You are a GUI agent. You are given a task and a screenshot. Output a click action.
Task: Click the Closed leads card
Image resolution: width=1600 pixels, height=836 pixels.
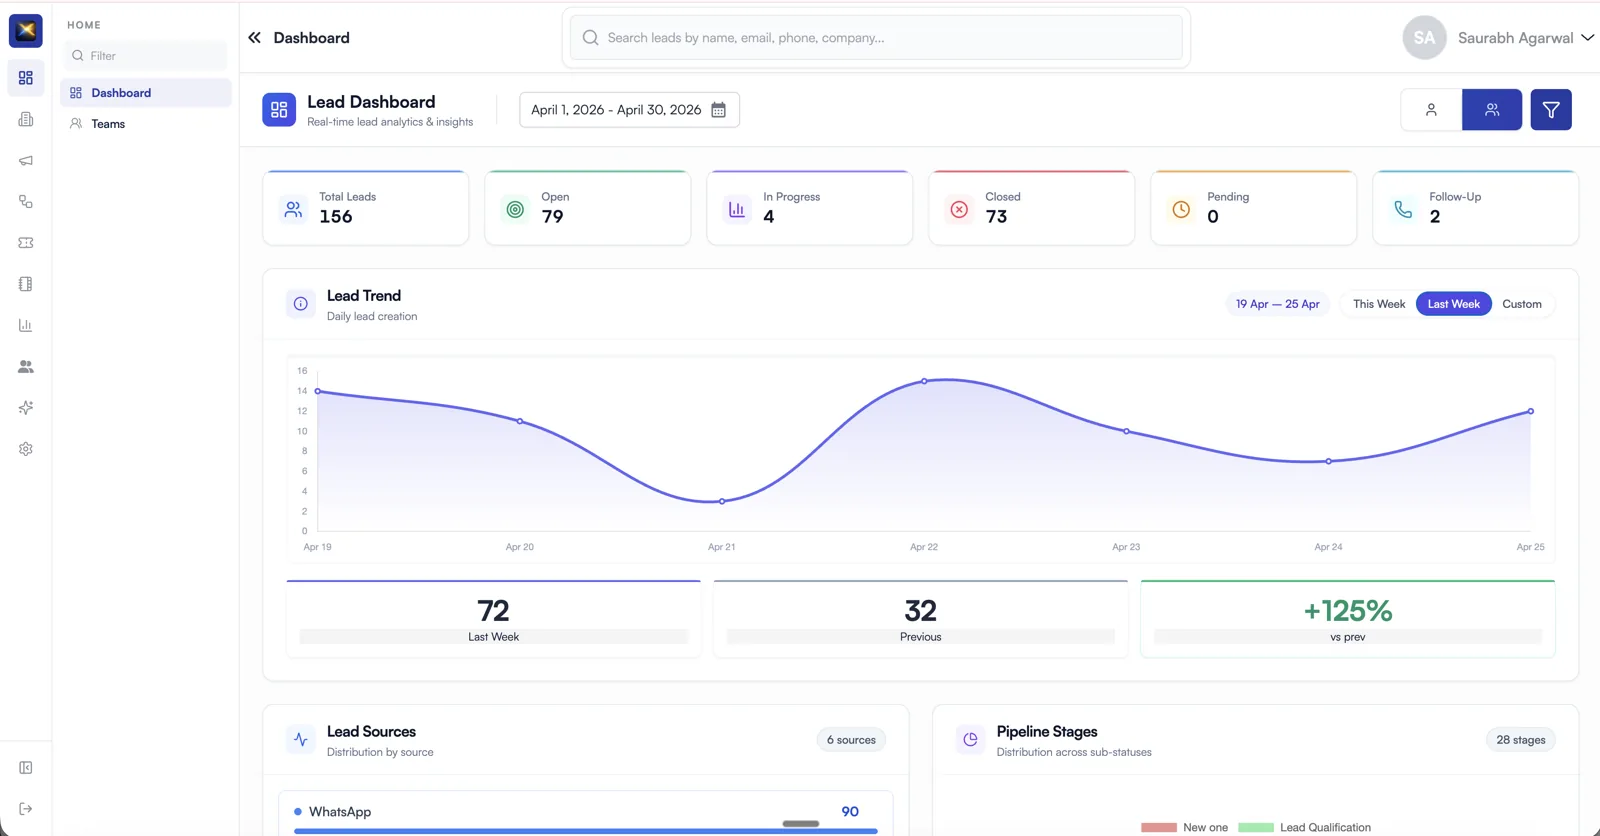[x=1032, y=208]
